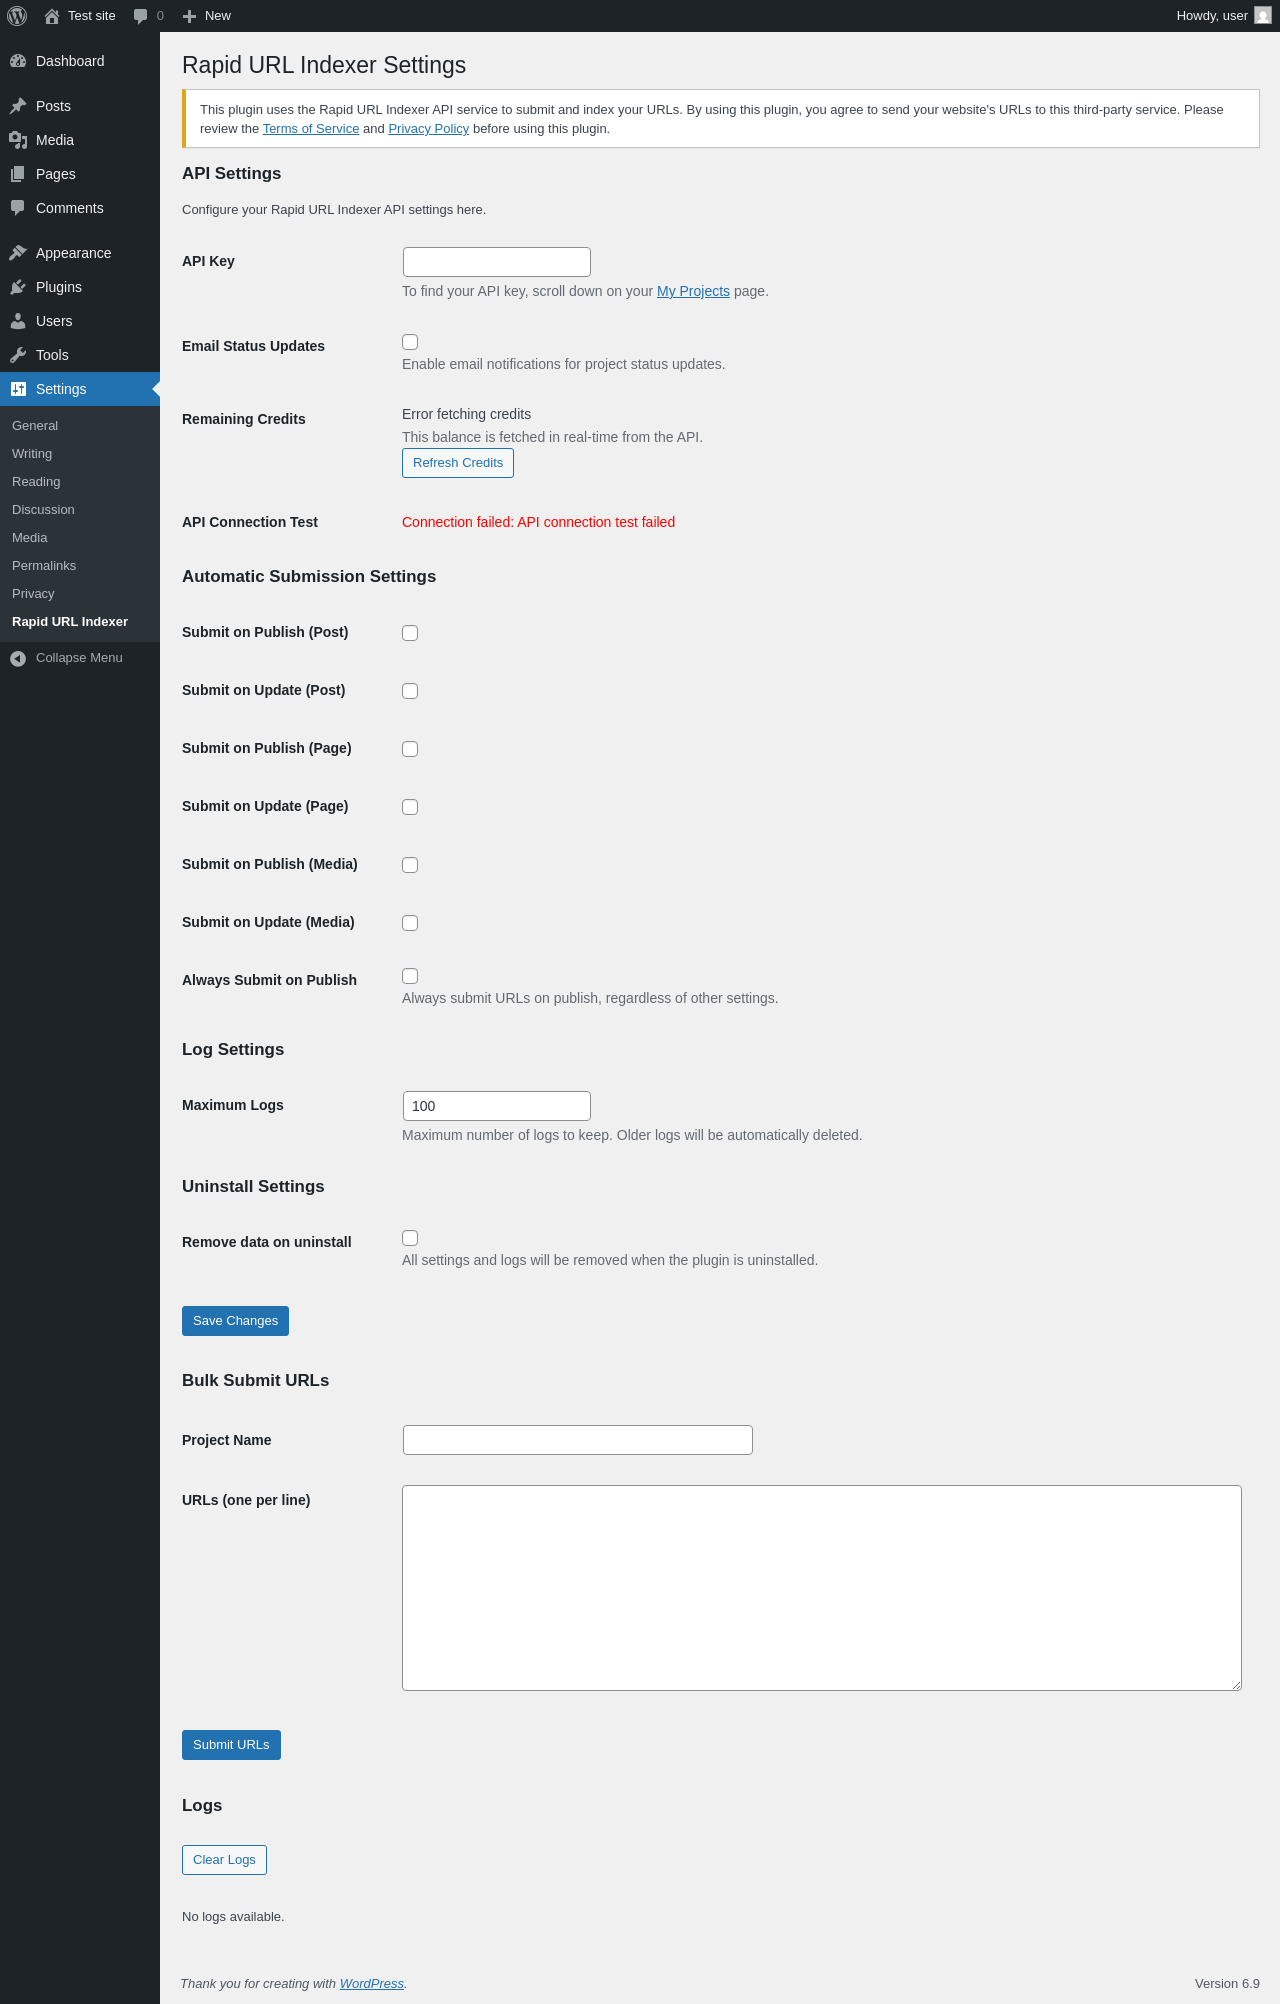Check Submit on Update (Page)

410,807
